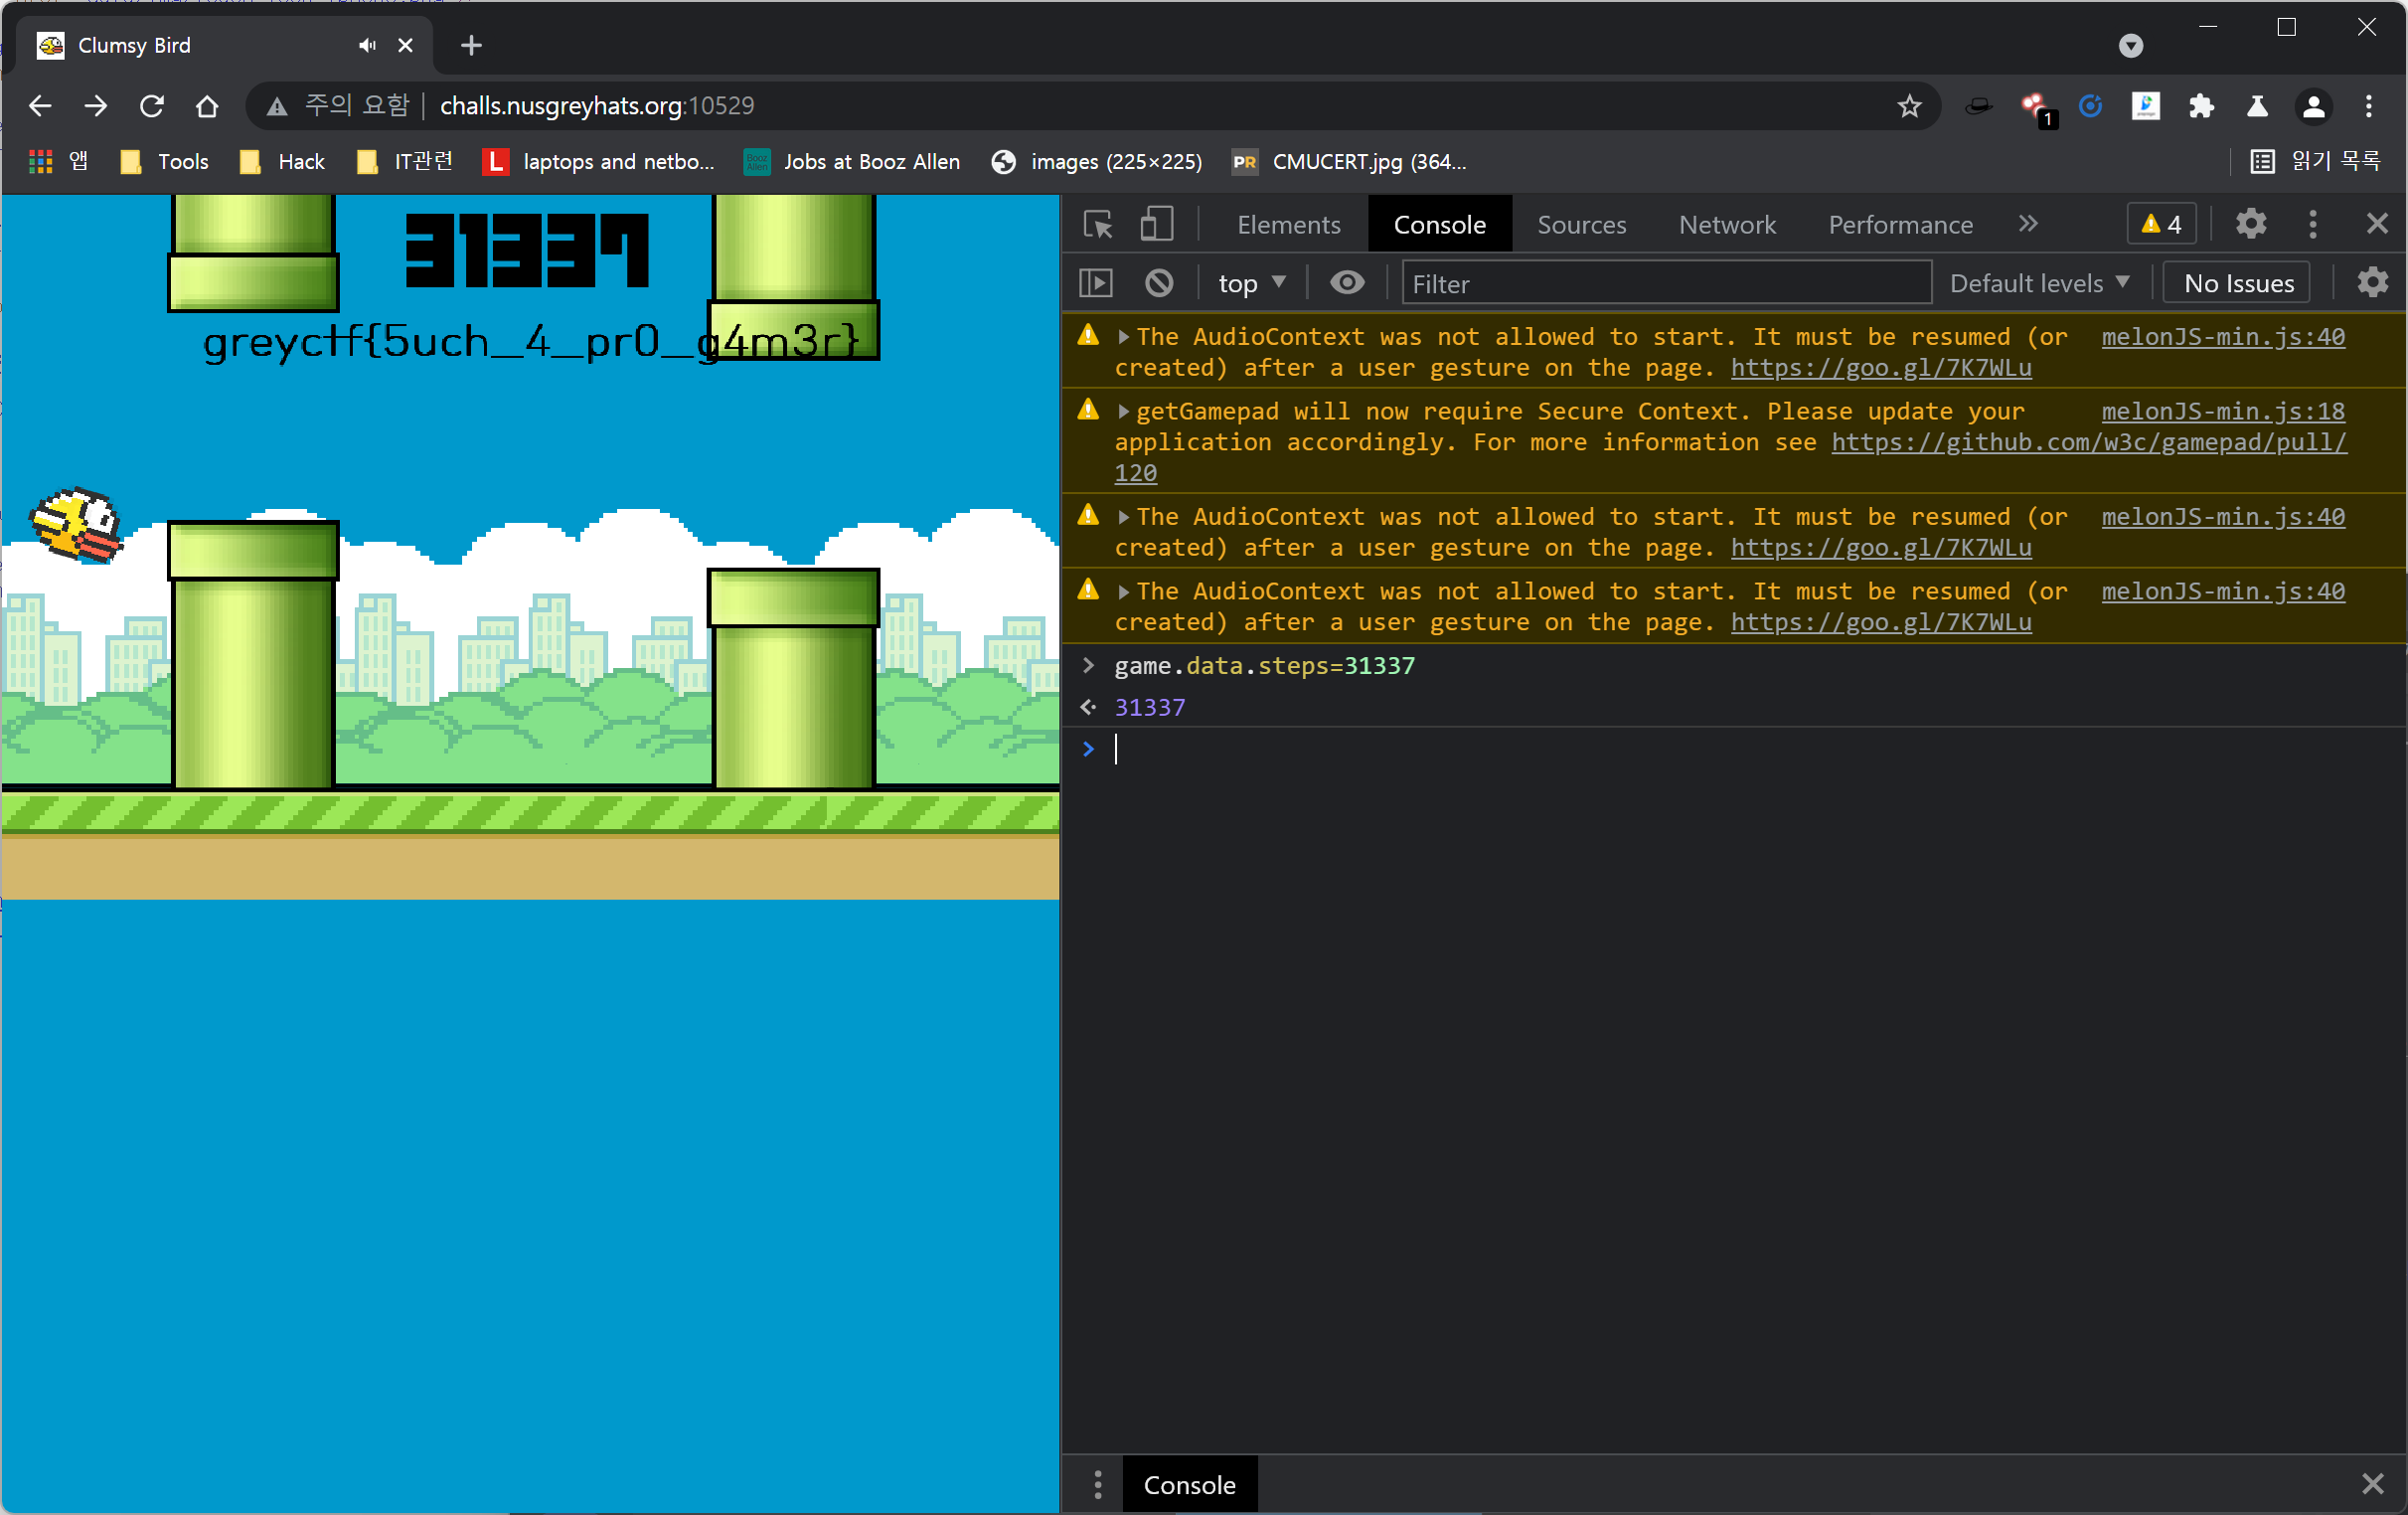Toggle the console sidebar panel icon

point(1096,283)
